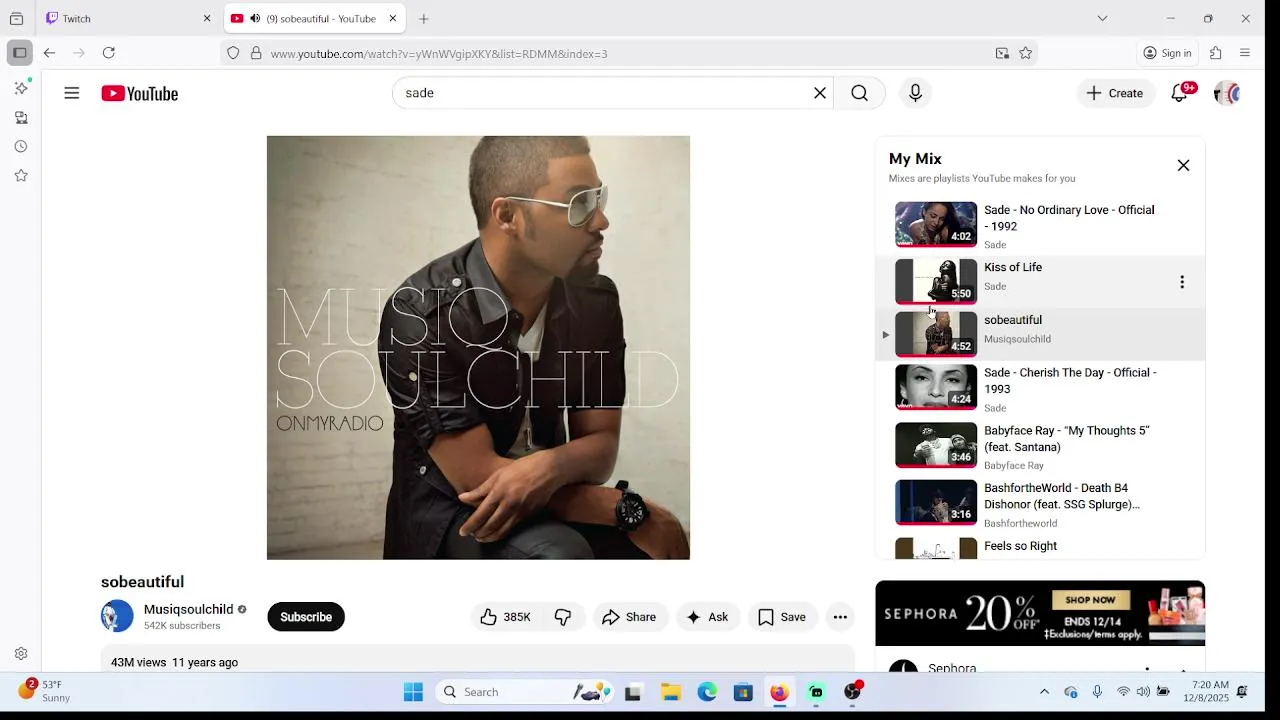Open more actions under the video

pos(840,617)
